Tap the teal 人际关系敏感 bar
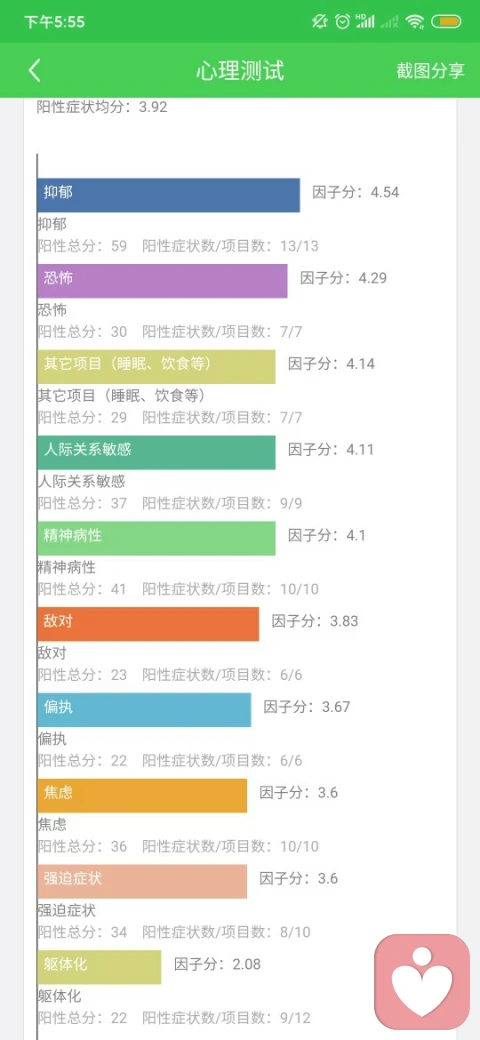The height and width of the screenshot is (1040, 480). point(156,452)
